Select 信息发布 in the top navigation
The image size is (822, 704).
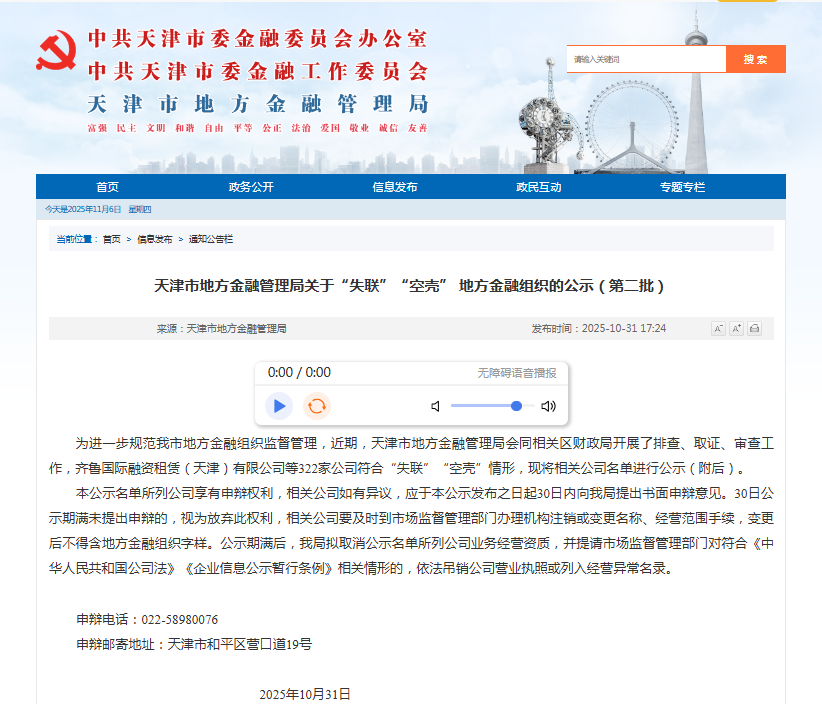tap(396, 187)
